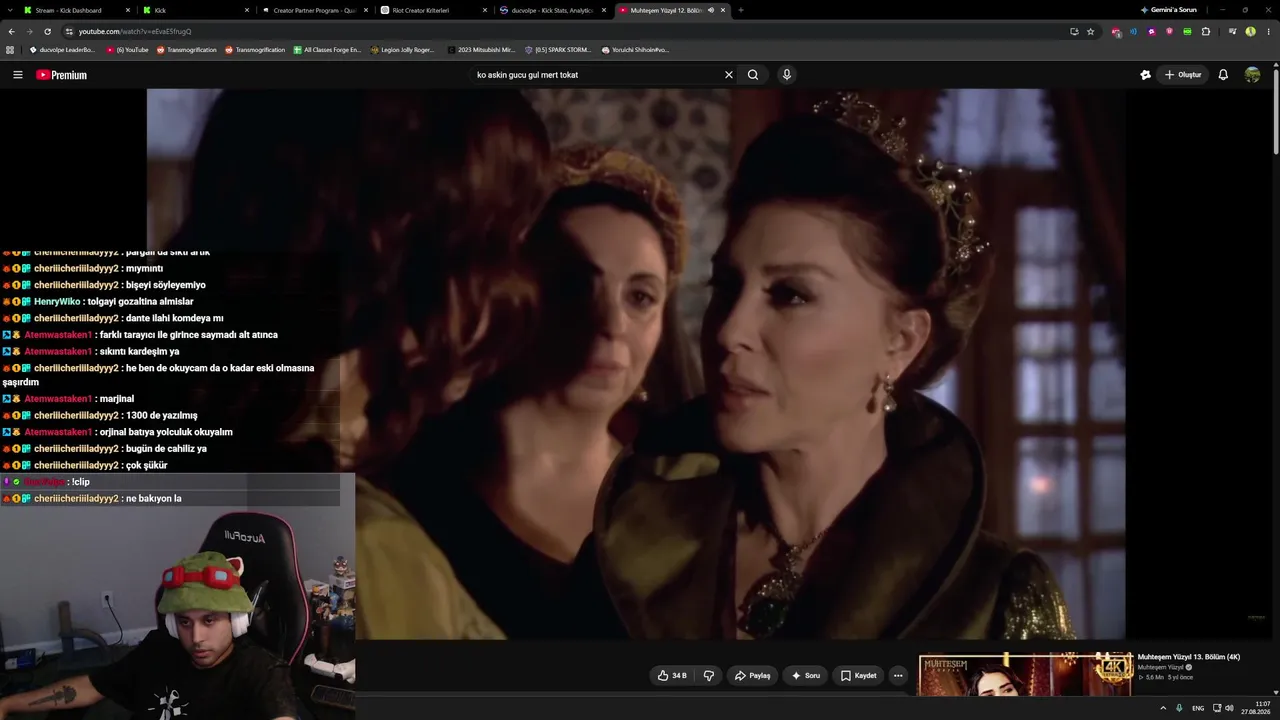Open the media controls toolbar button
1280x720 pixels.
[1232, 31]
